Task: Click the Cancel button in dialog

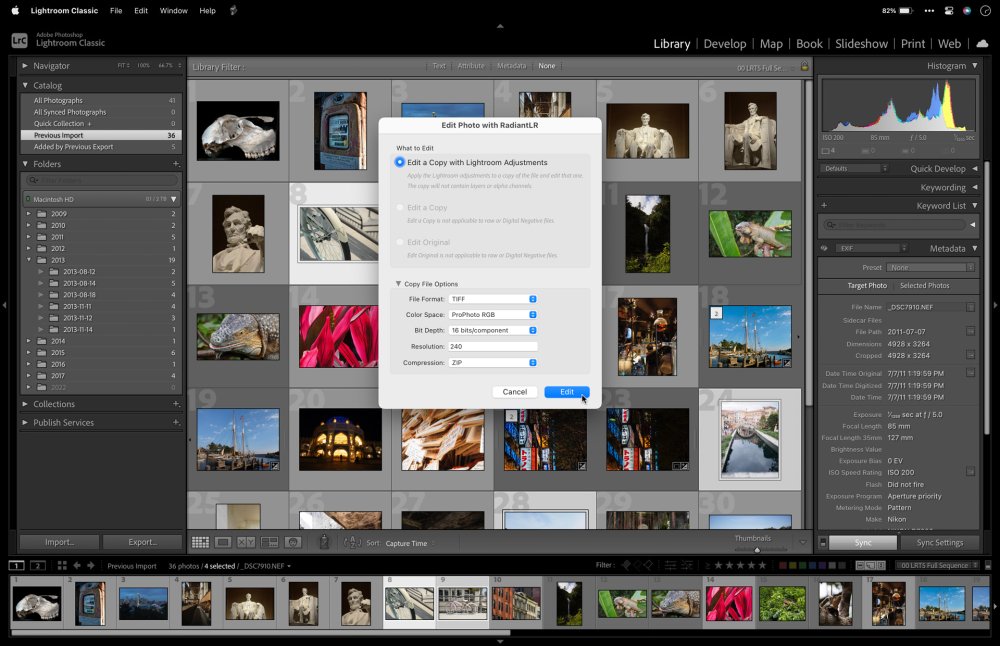Action: click(515, 392)
